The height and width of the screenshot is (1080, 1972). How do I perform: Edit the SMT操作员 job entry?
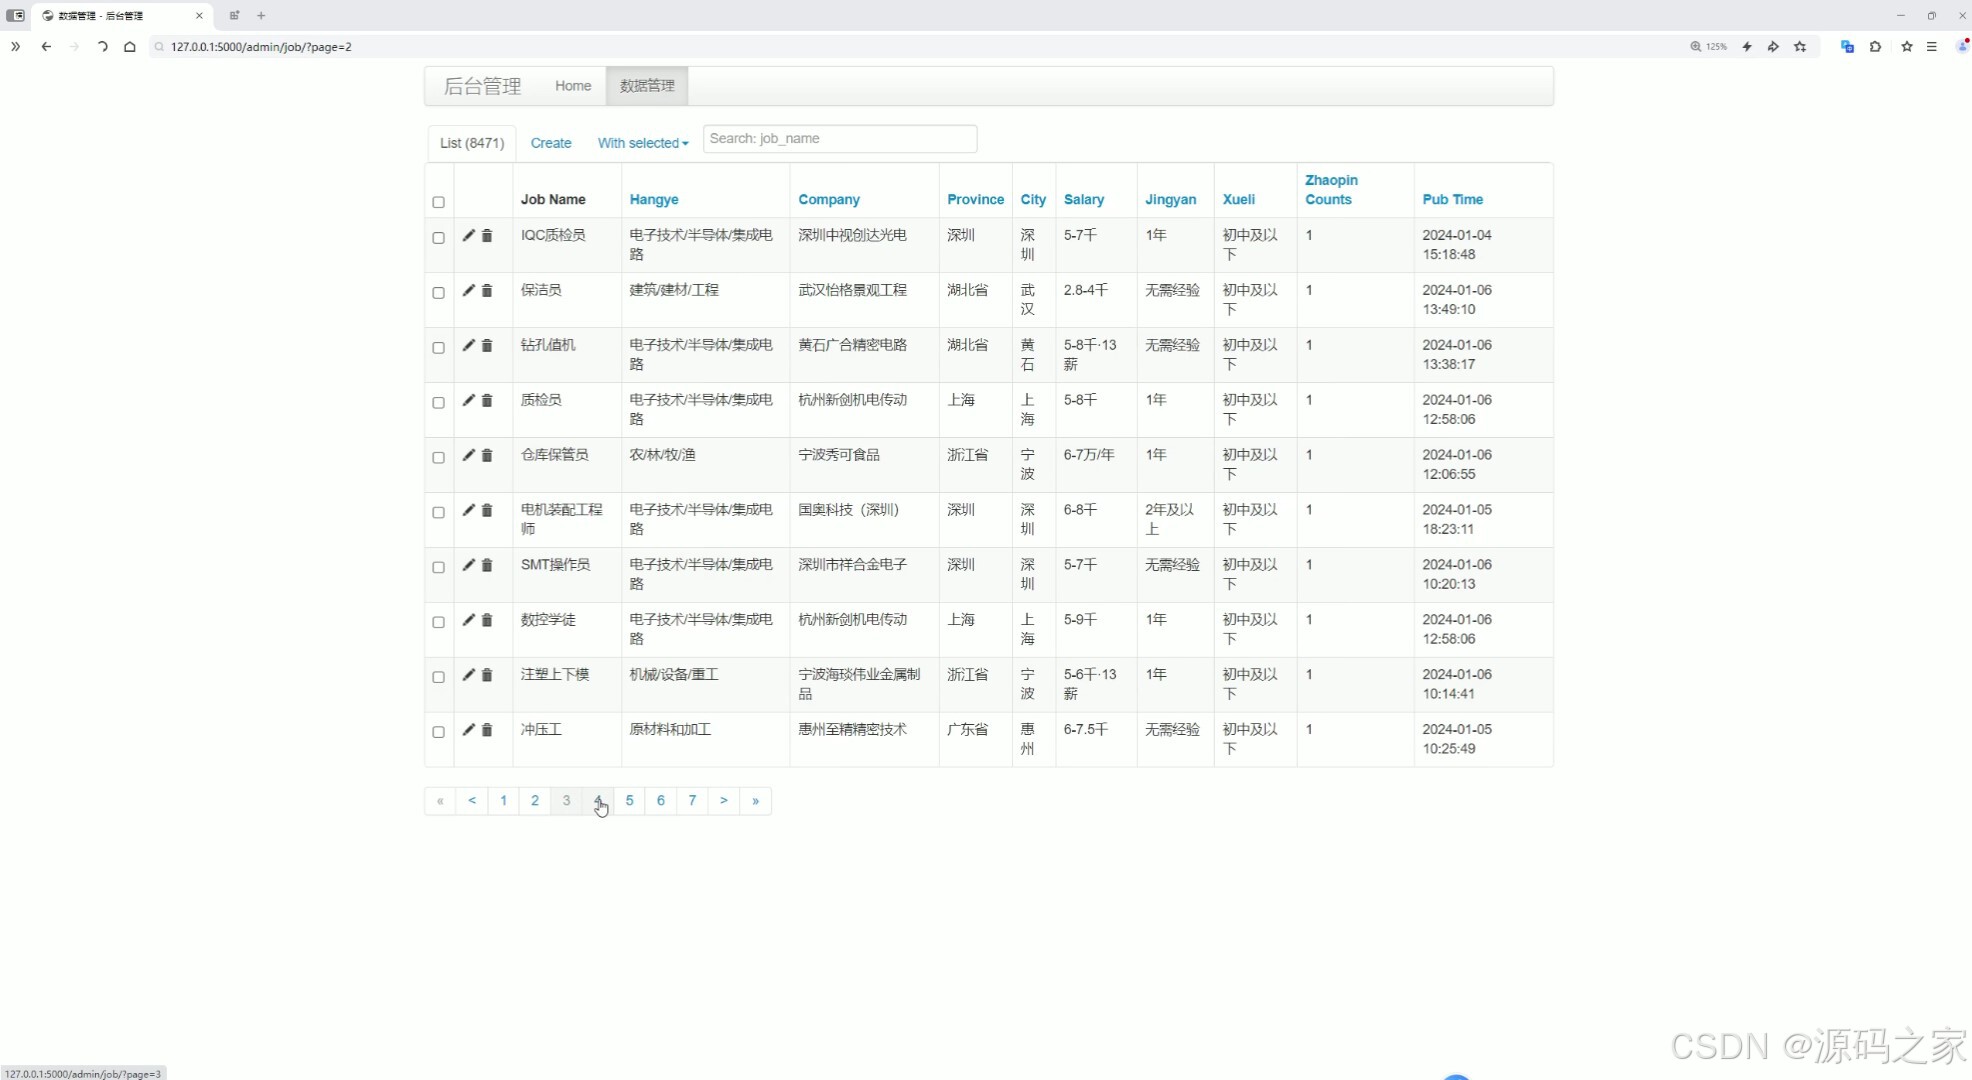pyautogui.click(x=468, y=566)
